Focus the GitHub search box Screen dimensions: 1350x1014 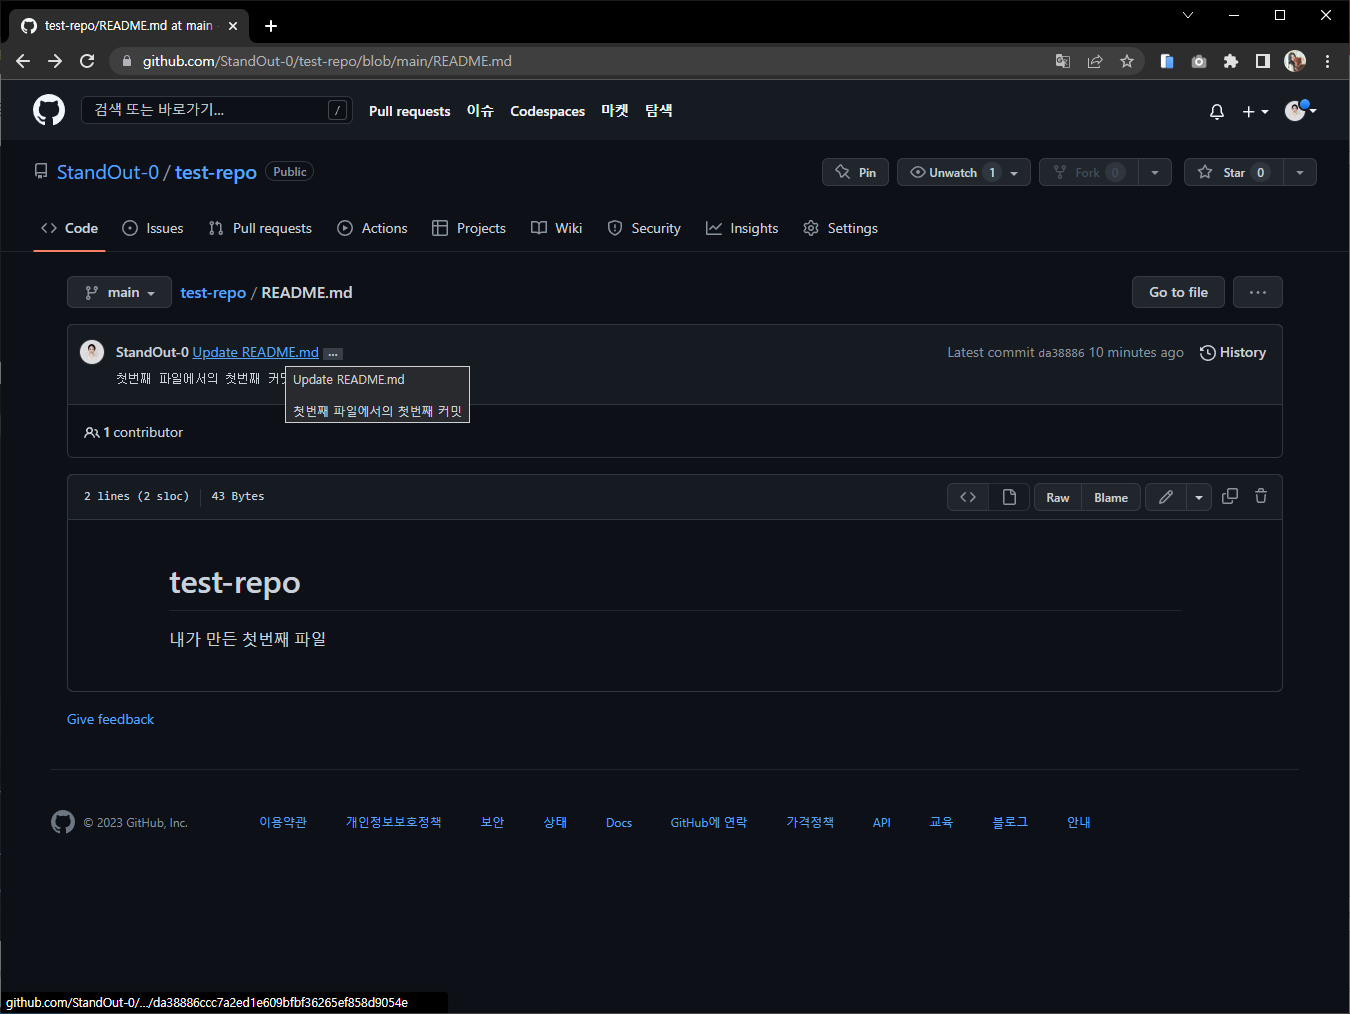pyautogui.click(x=216, y=110)
